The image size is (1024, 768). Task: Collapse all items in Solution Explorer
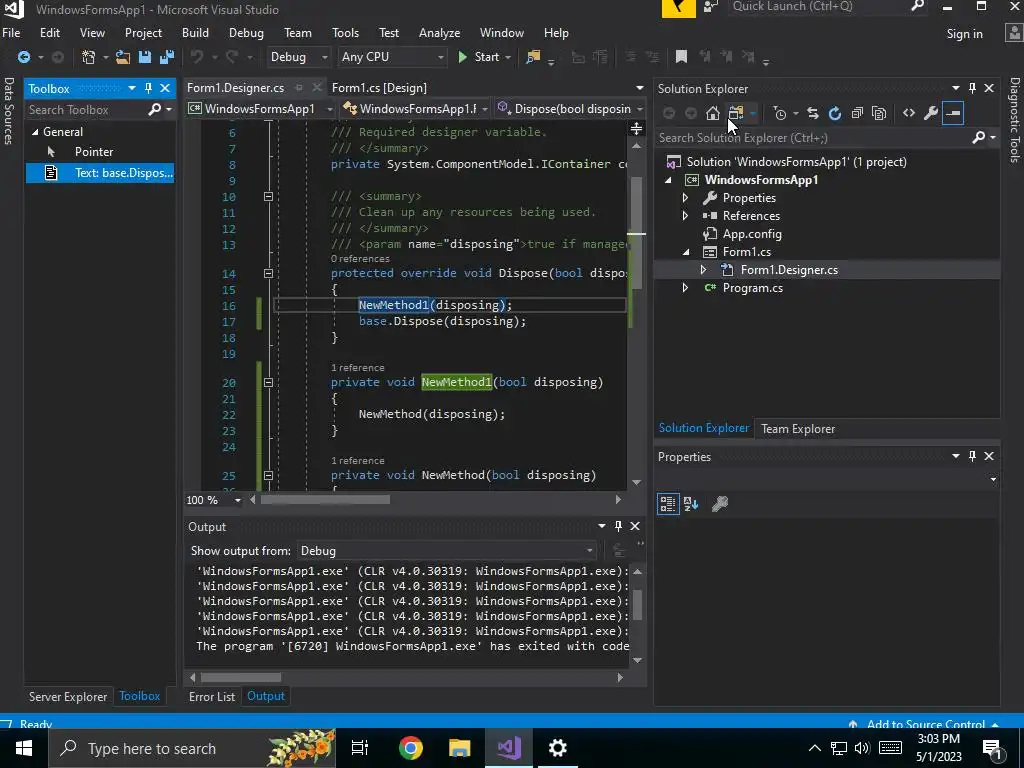pyautogui.click(x=857, y=113)
